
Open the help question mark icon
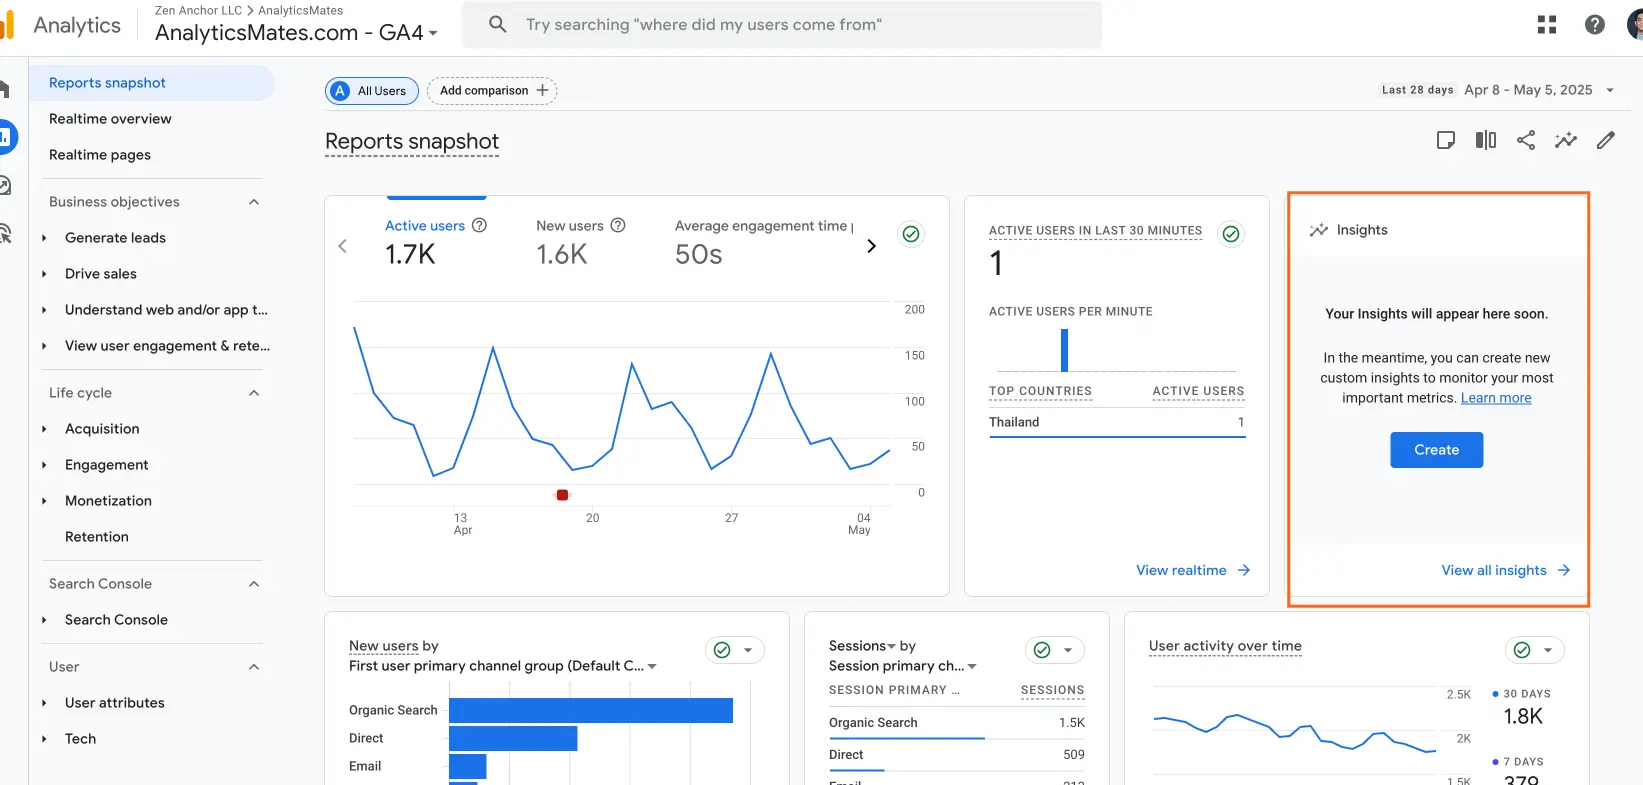coord(1595,25)
